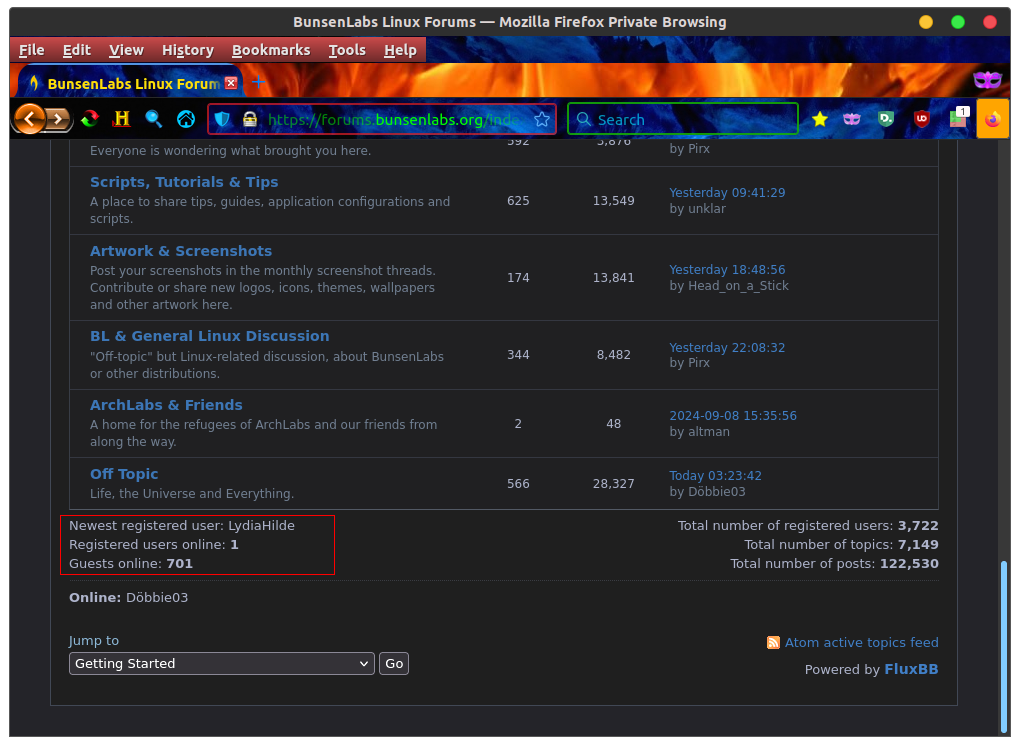Open last post Yesterday 09:41:29
The image size is (1020, 746).
coord(727,193)
